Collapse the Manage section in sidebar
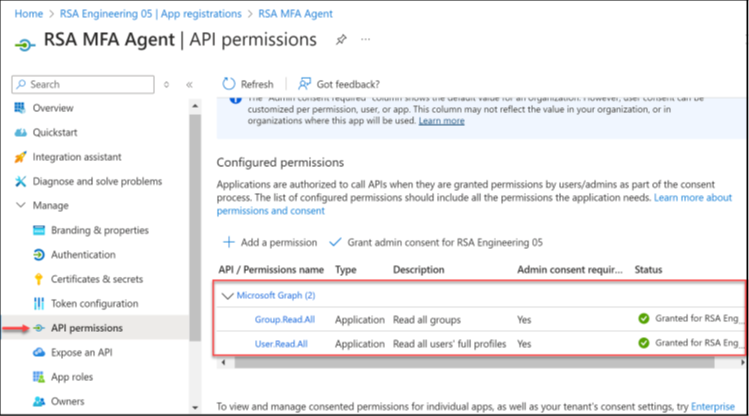 (x=21, y=206)
